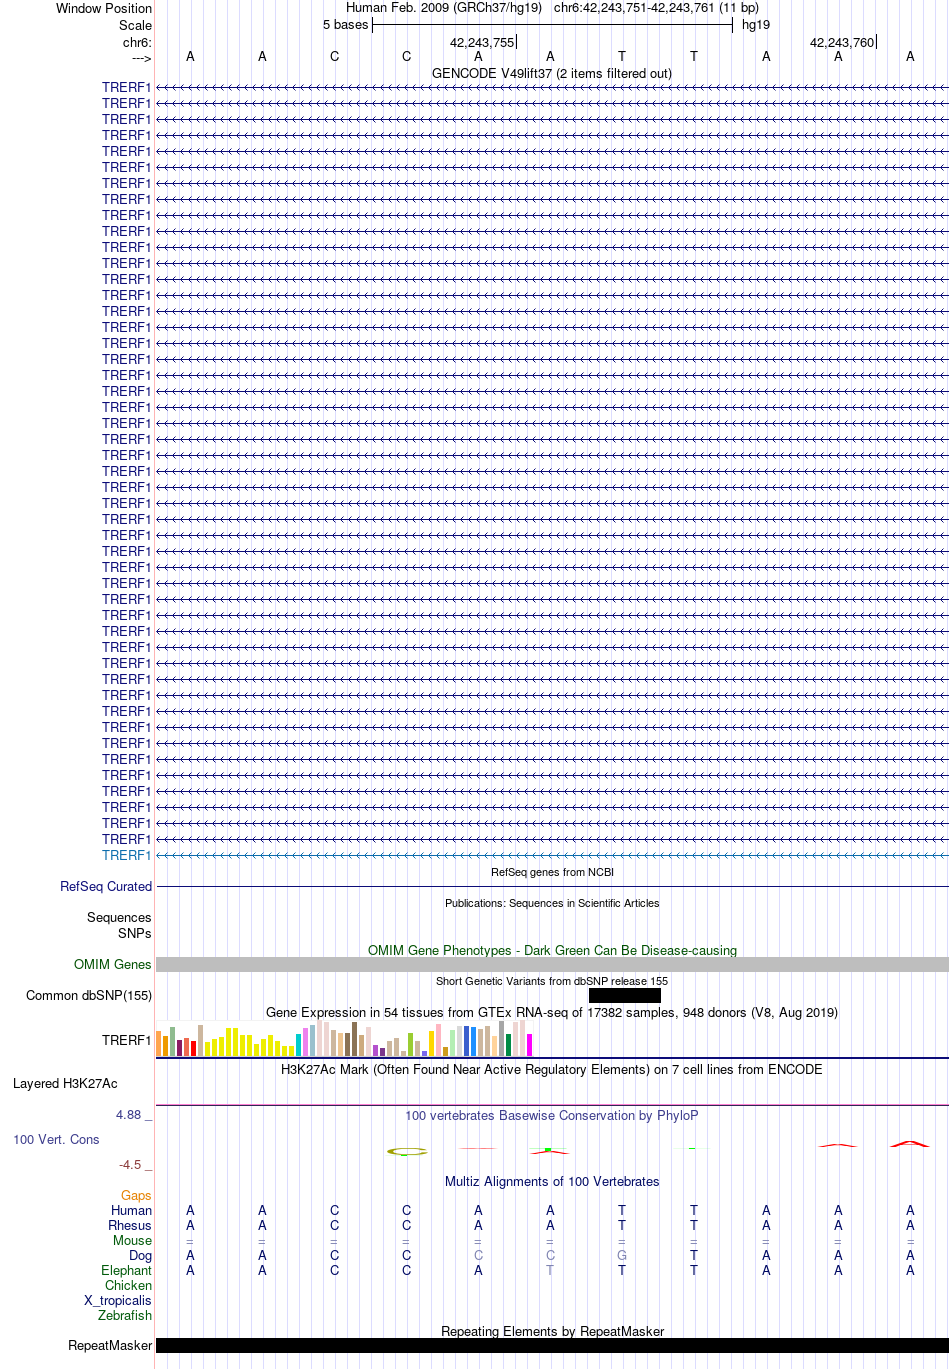Image resolution: width=950 pixels, height=1369 pixels.
Task: Open the Sequences SNPs track label
Action: tap(119, 925)
